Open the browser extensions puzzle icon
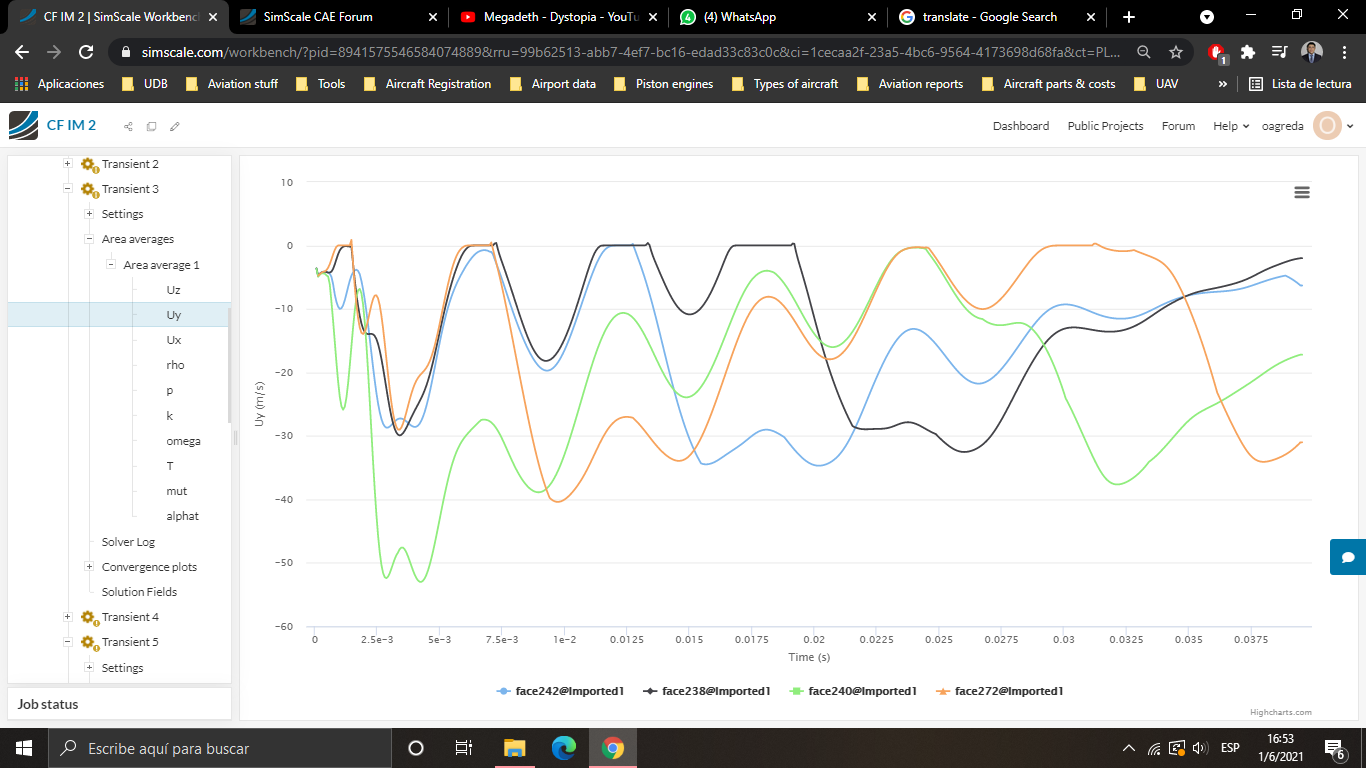This screenshot has width=1366, height=768. pyautogui.click(x=1248, y=52)
